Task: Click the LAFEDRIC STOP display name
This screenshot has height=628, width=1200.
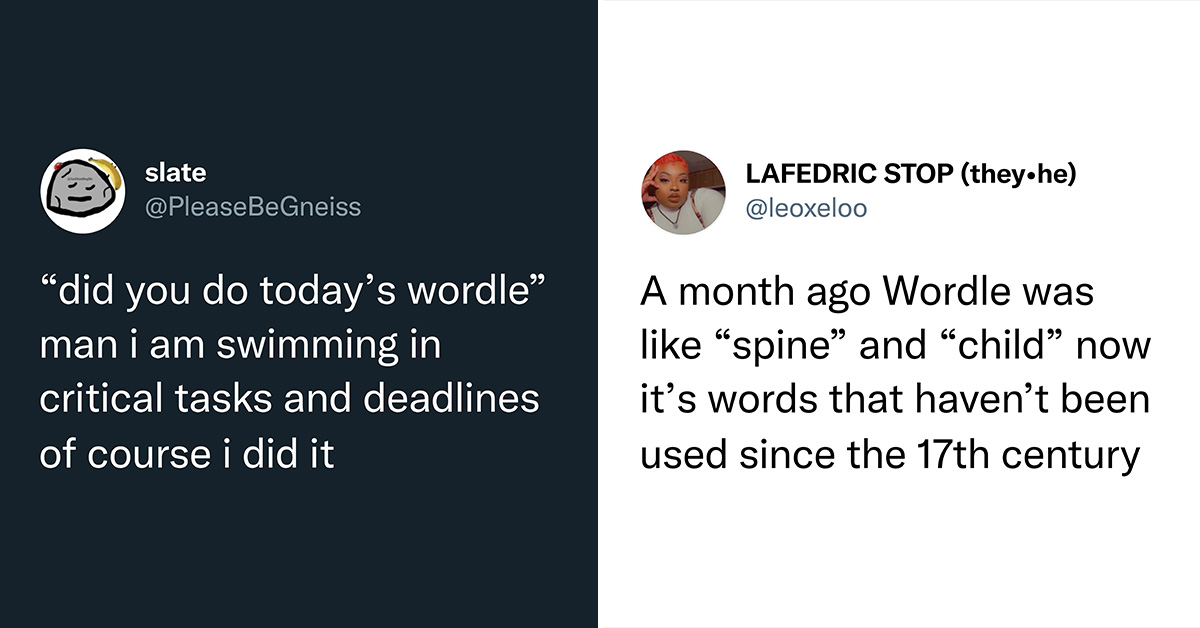Action: 849,173
